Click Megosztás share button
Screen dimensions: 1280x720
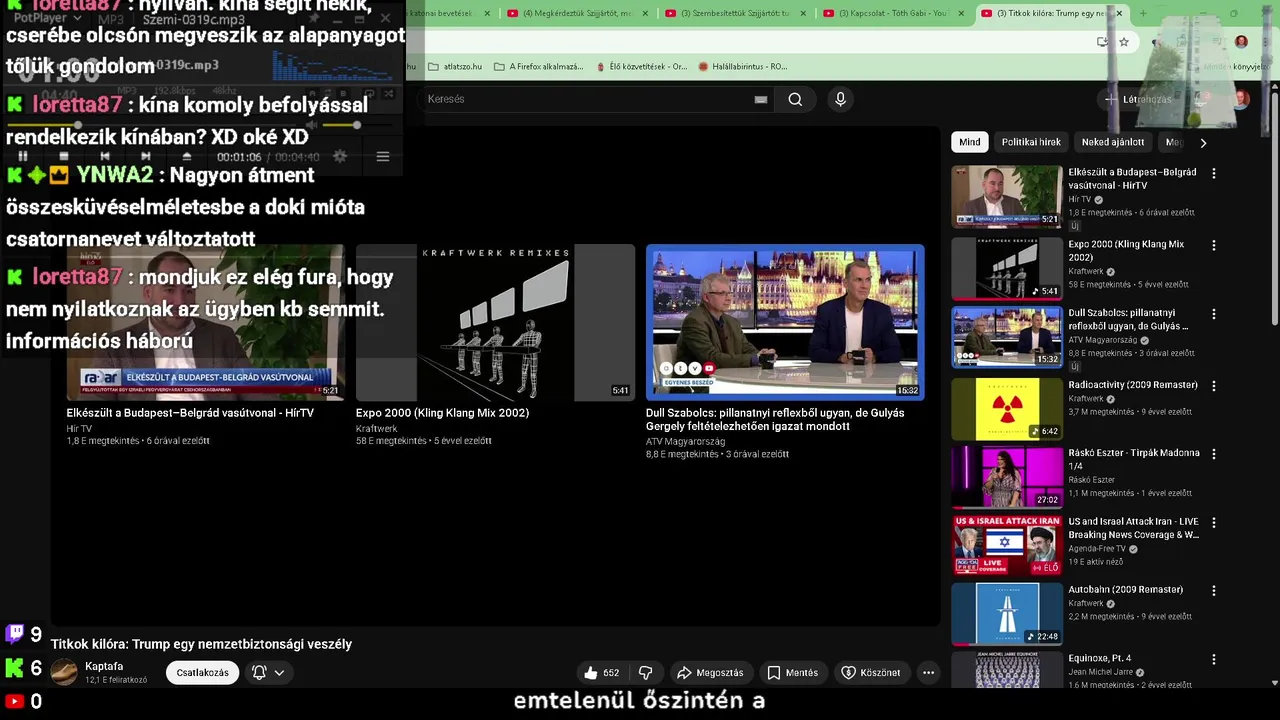pyautogui.click(x=710, y=673)
